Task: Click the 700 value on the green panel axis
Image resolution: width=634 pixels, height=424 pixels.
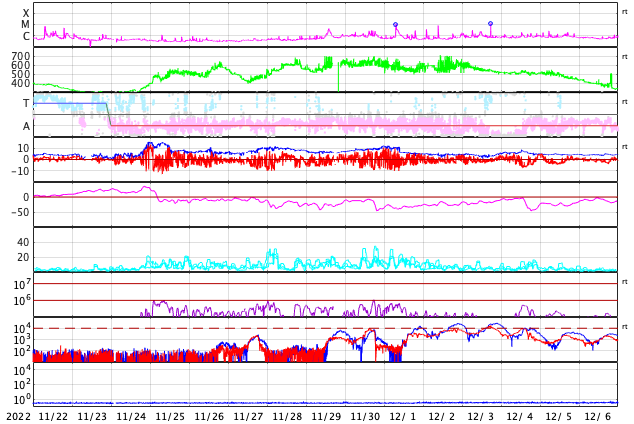Action: click(21, 57)
